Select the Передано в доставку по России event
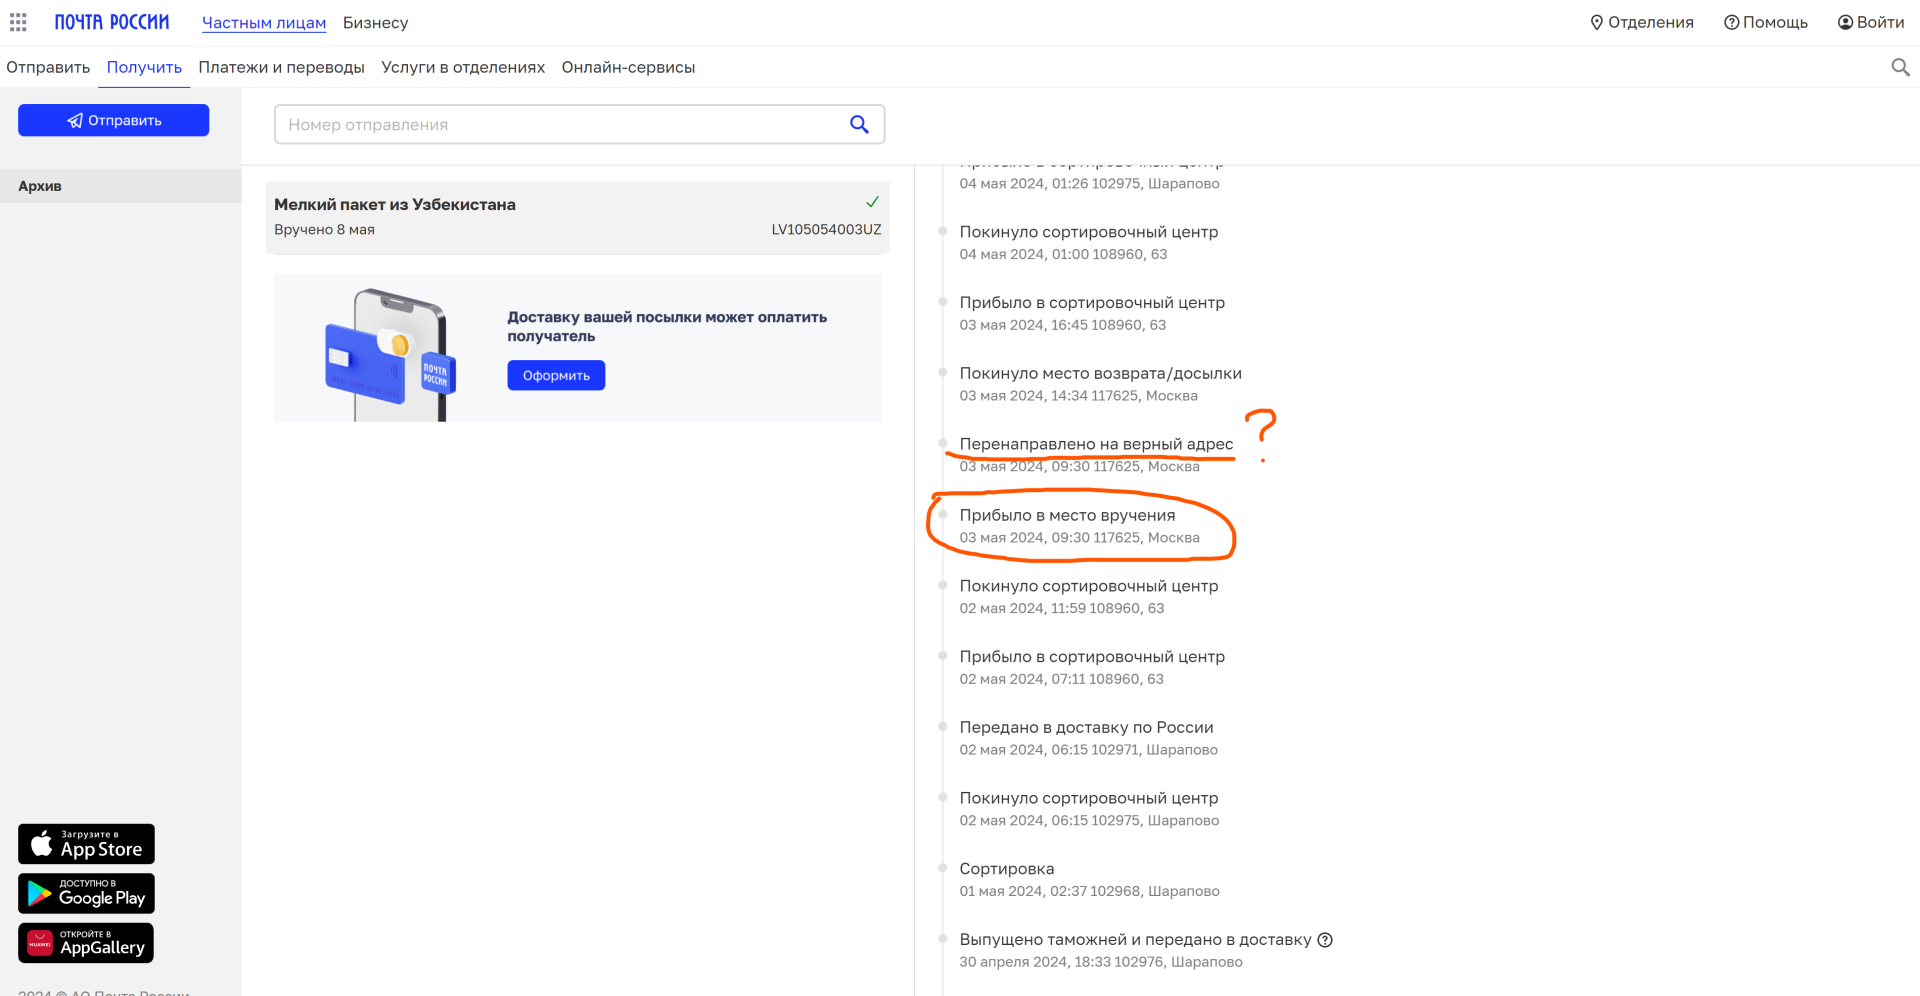Screen dimensions: 1920x996 click(x=1086, y=727)
